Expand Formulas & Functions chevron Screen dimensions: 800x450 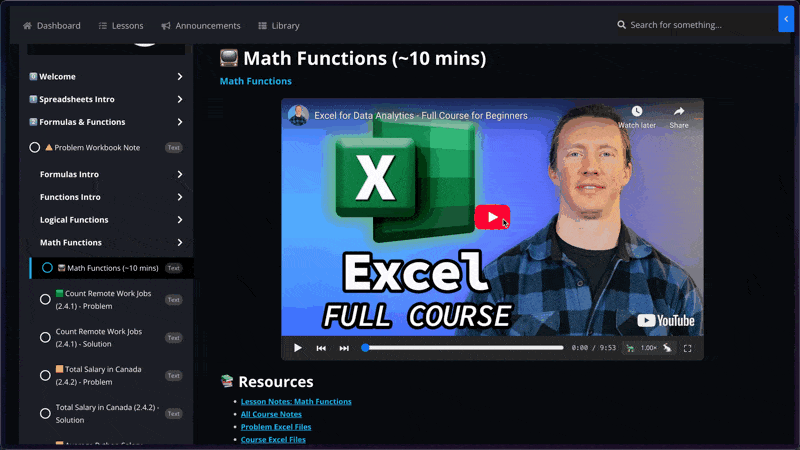coord(180,122)
